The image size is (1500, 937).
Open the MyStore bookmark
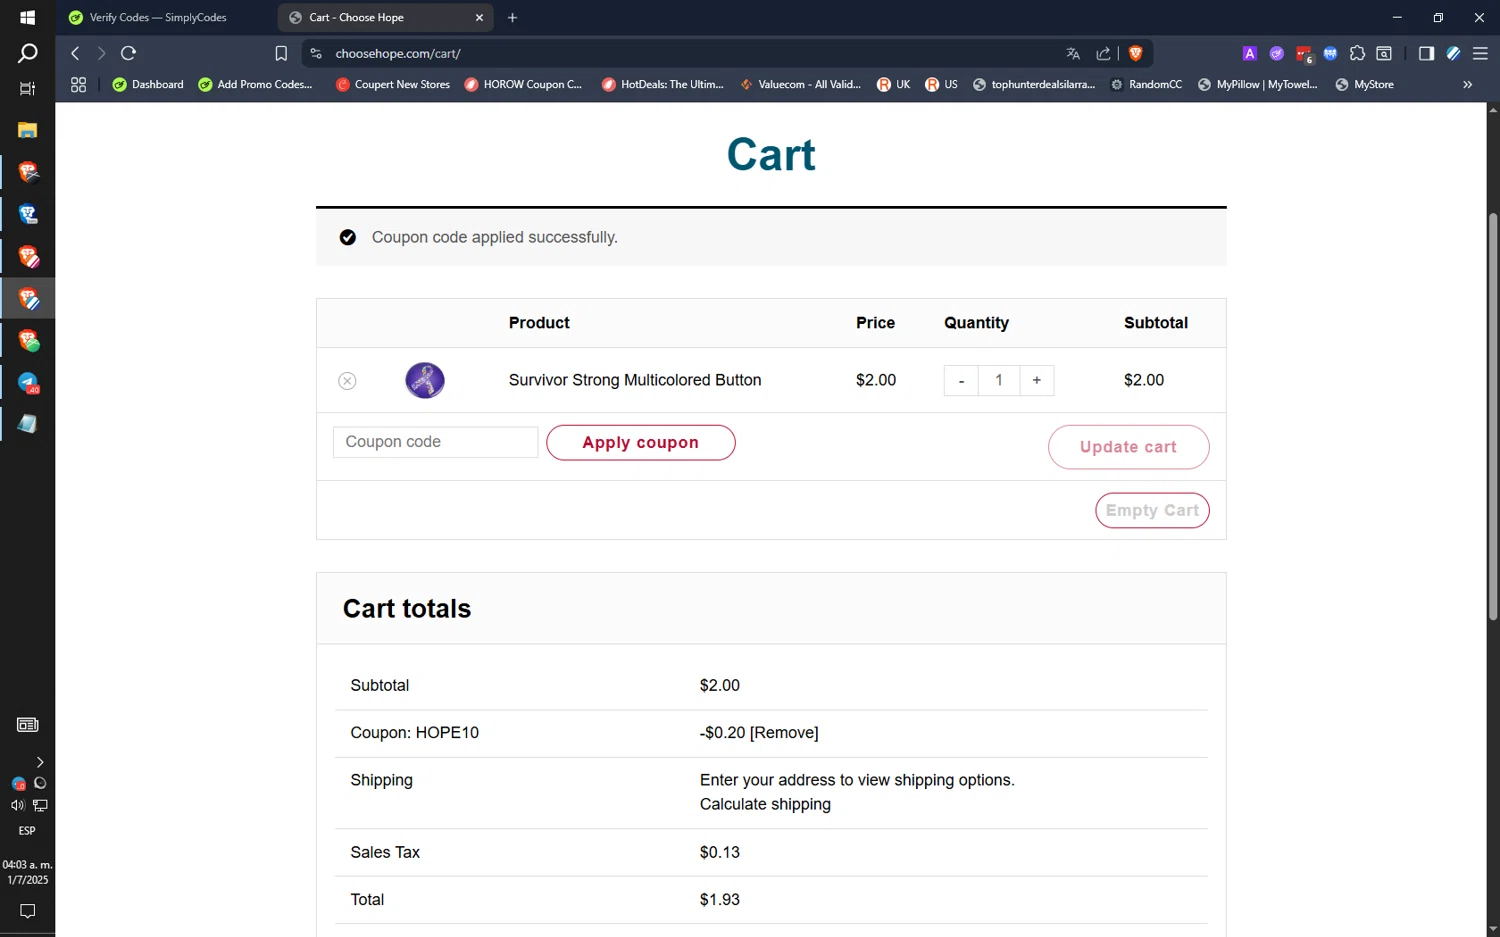point(1364,85)
